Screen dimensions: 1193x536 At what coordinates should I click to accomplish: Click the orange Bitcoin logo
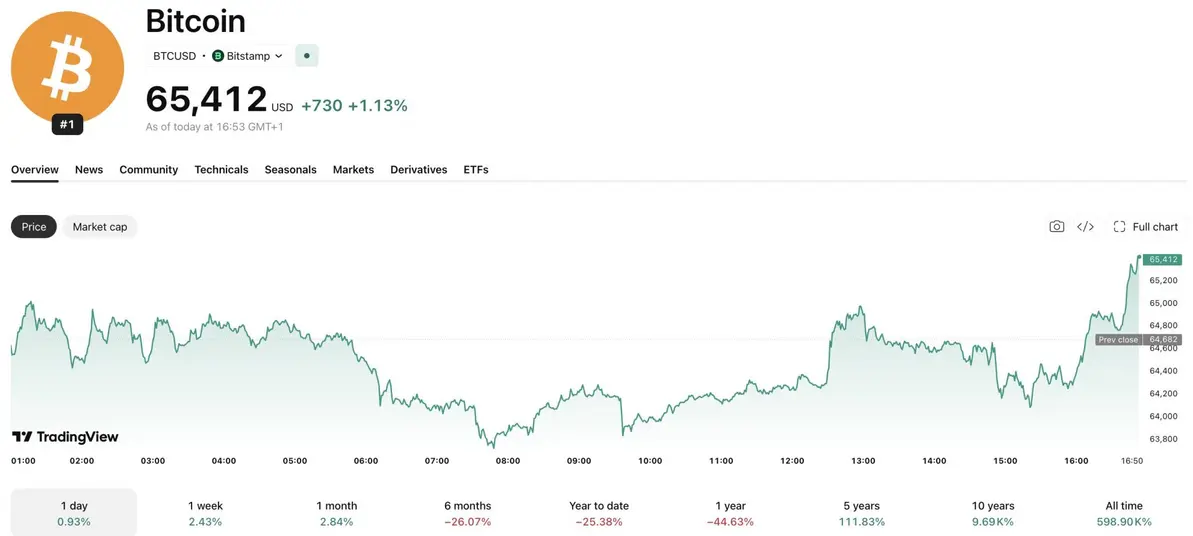[67, 67]
